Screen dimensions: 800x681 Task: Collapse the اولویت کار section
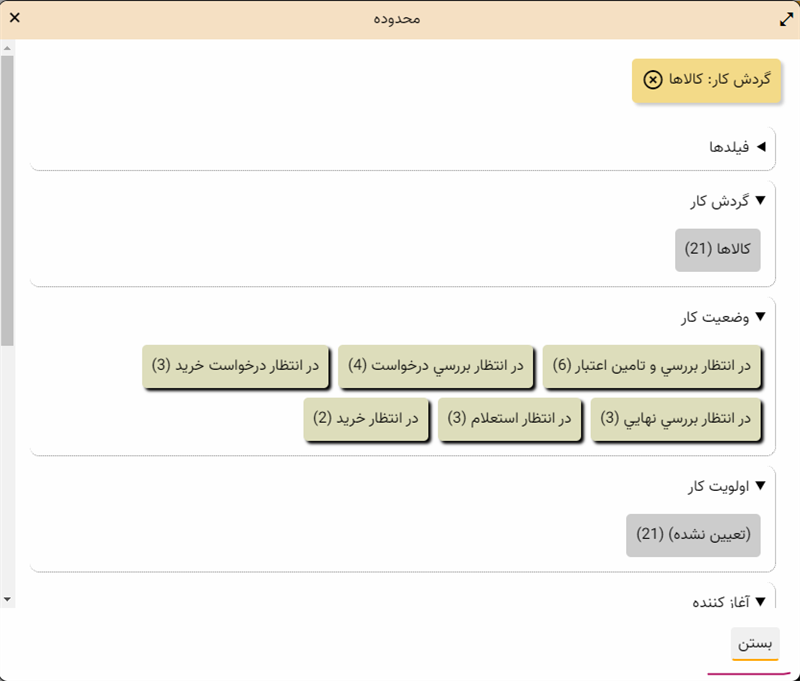point(760,486)
